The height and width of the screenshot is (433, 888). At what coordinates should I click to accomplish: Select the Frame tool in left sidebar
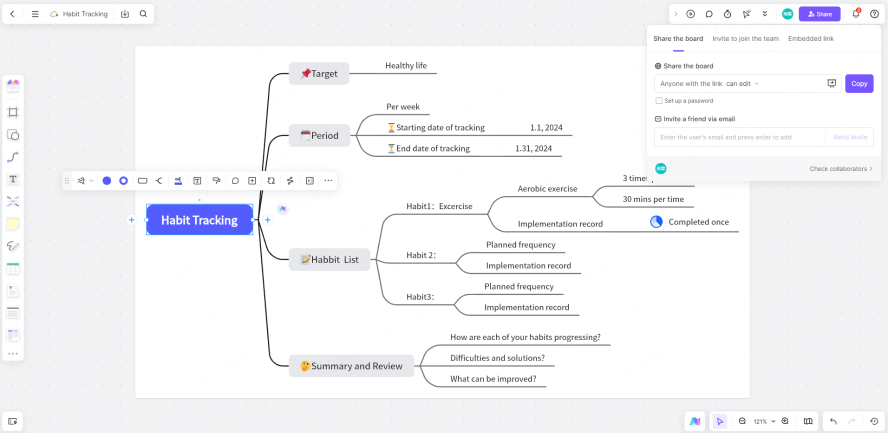click(13, 113)
